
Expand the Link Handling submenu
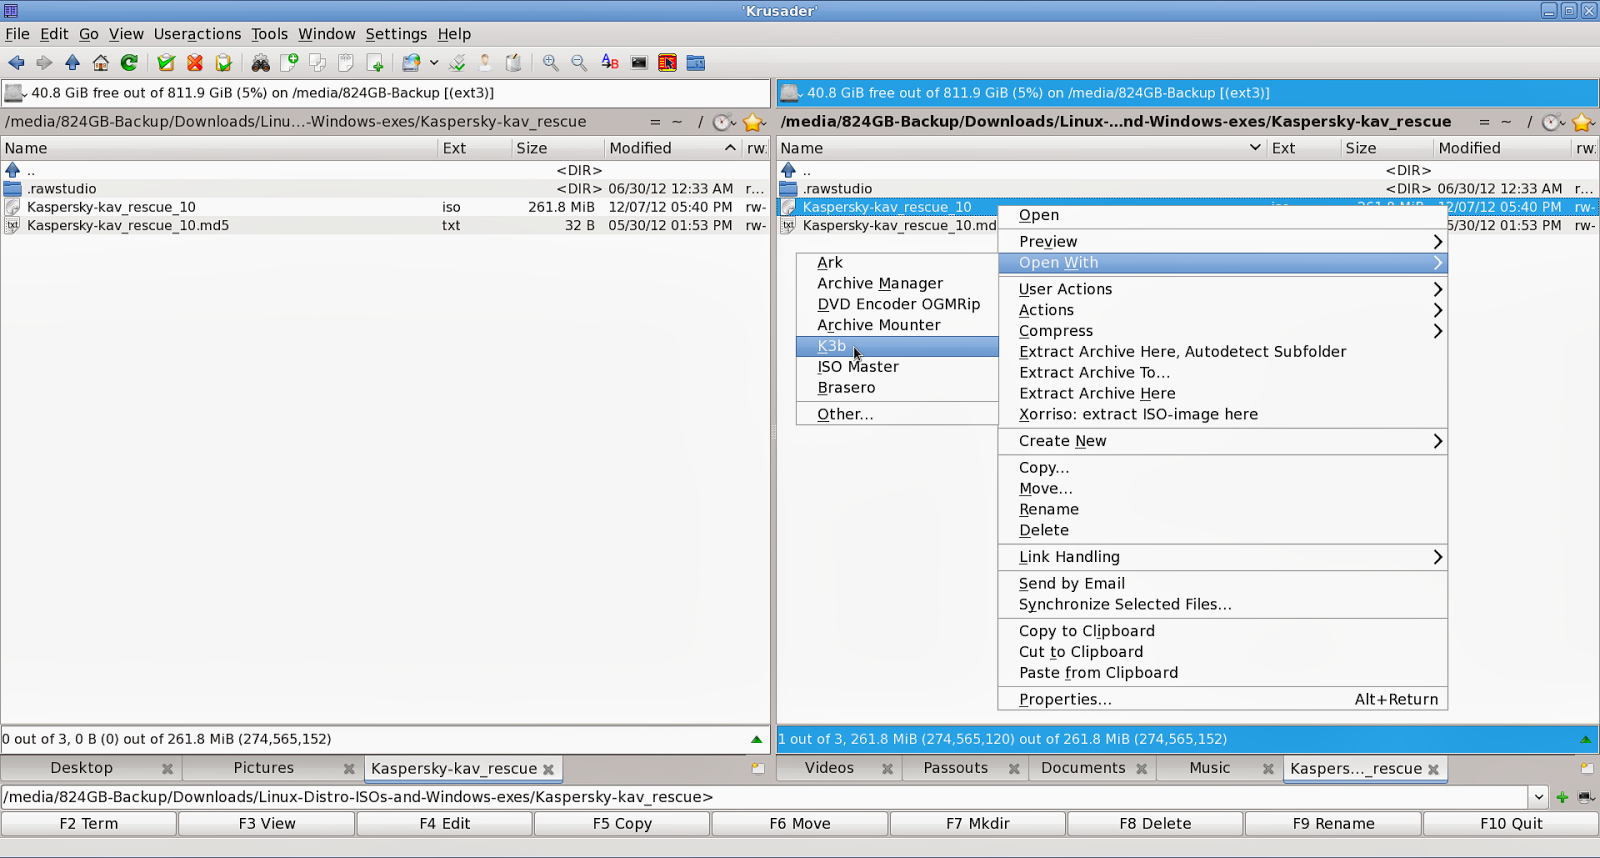coord(1222,557)
